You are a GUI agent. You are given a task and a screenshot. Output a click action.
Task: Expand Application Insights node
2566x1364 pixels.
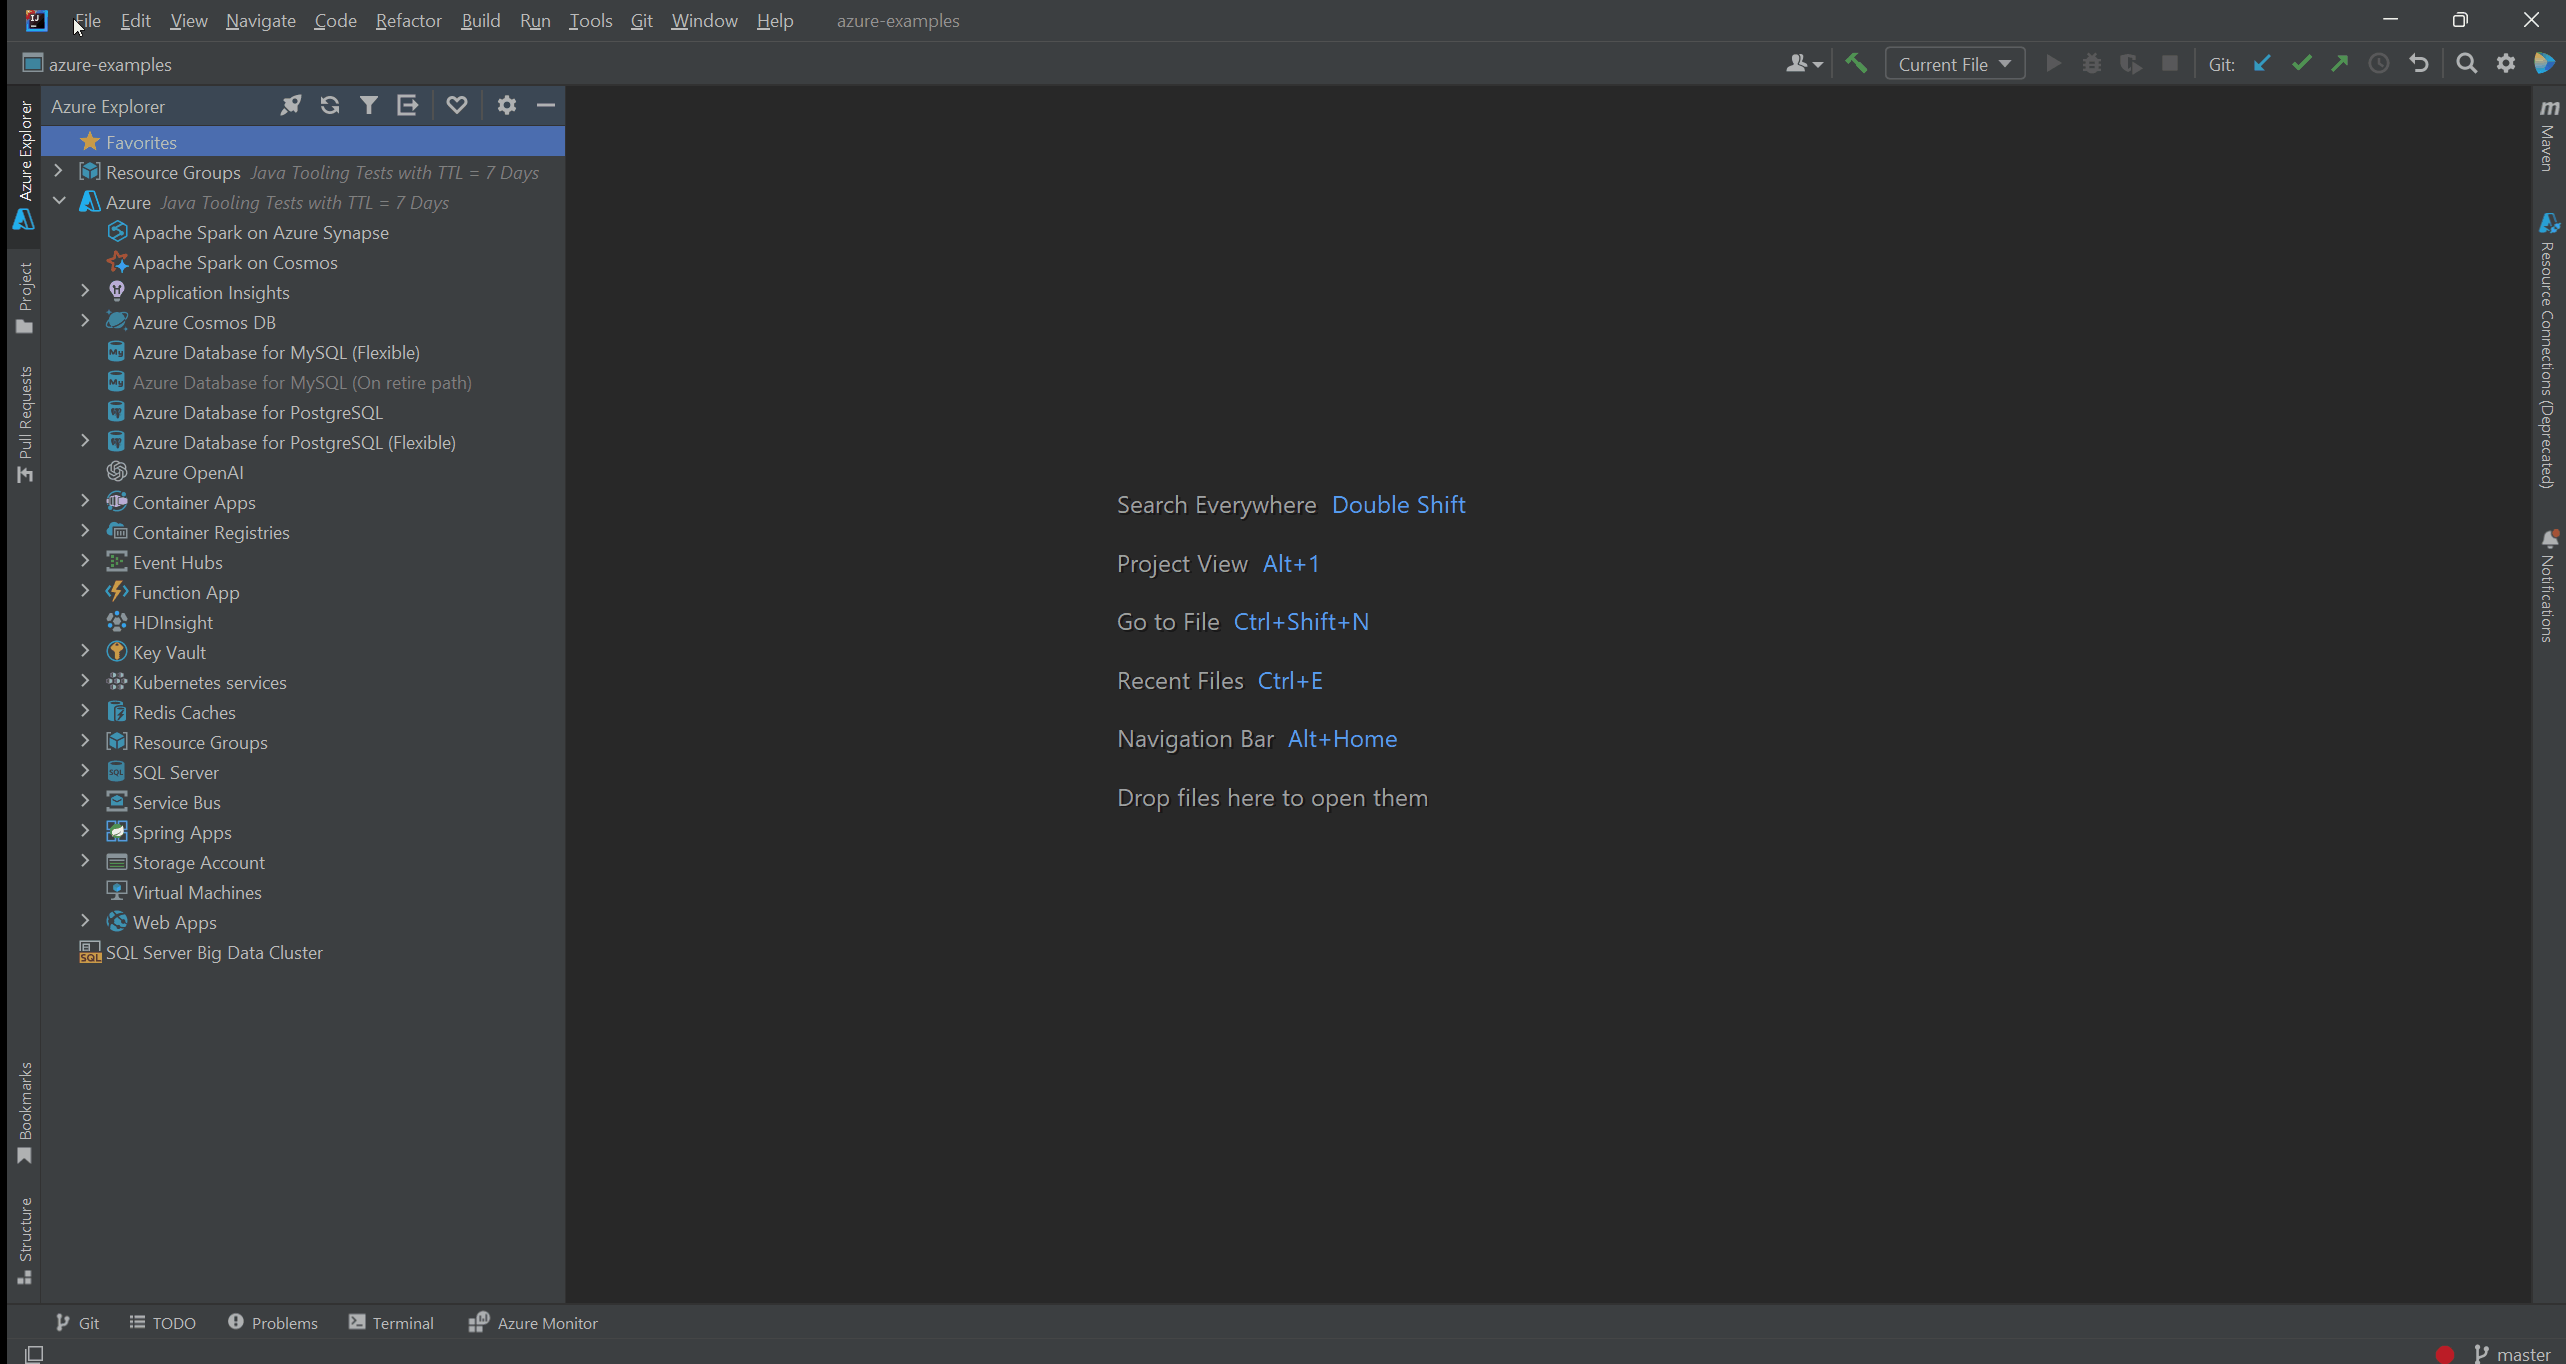click(86, 292)
